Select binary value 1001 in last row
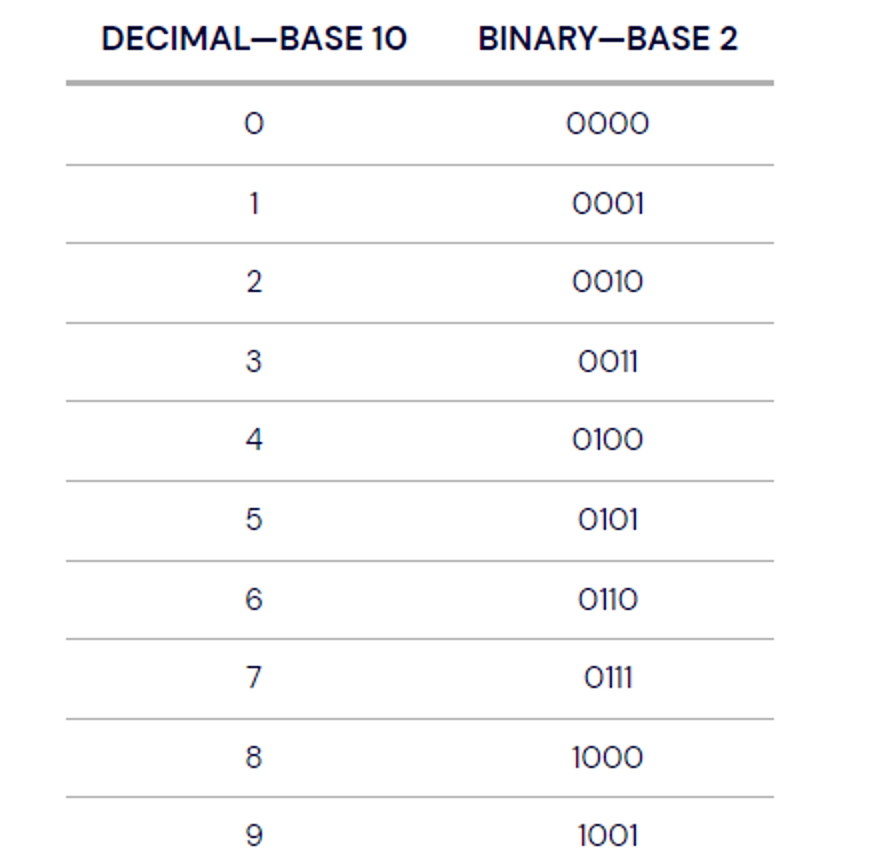The height and width of the screenshot is (868, 892). tap(608, 836)
